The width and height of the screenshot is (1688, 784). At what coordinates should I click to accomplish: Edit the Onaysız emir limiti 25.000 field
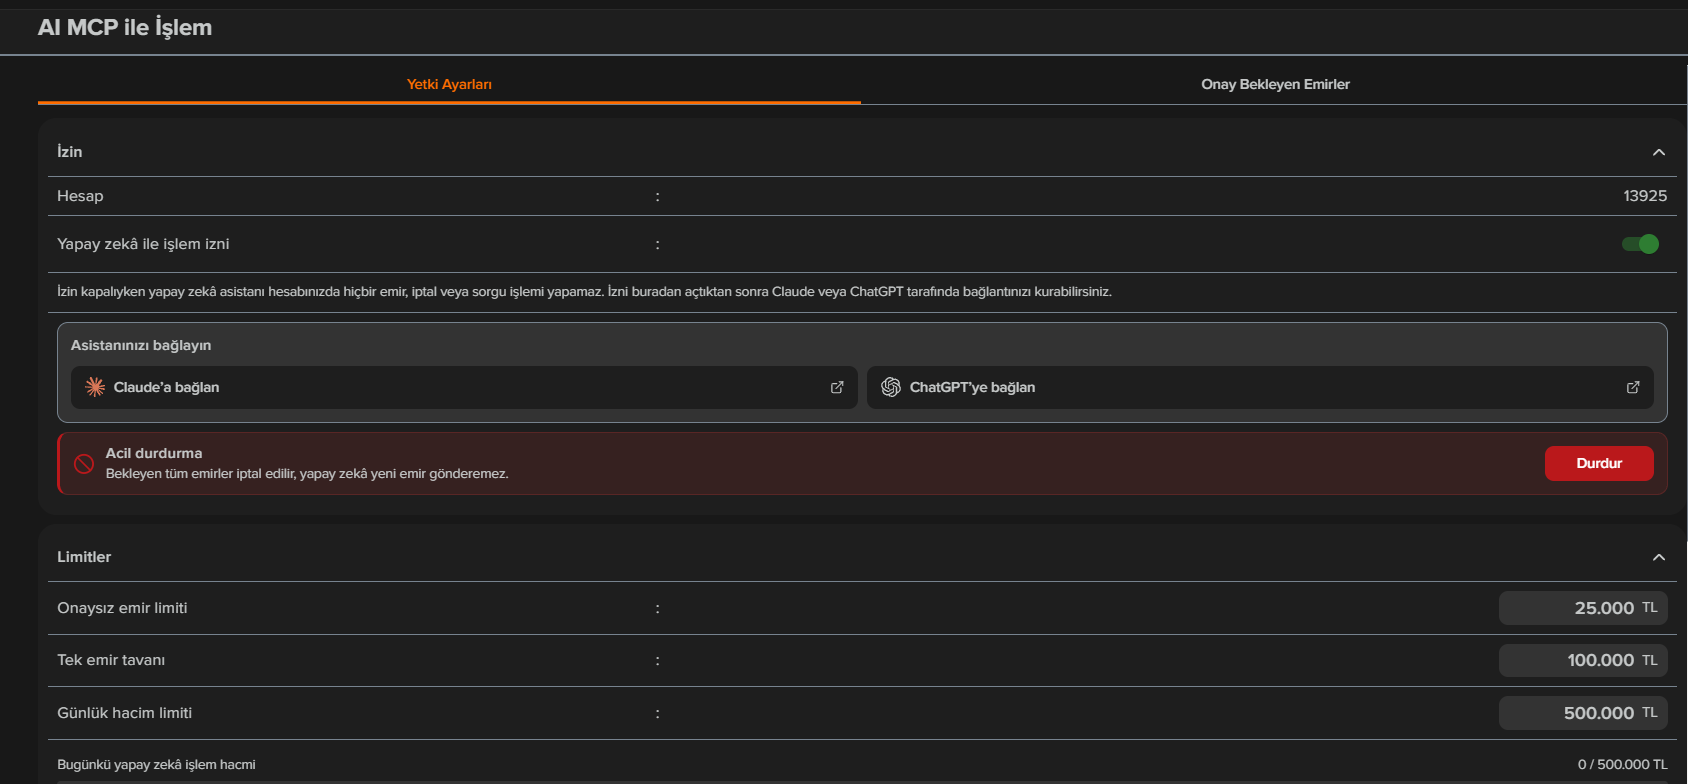1583,608
